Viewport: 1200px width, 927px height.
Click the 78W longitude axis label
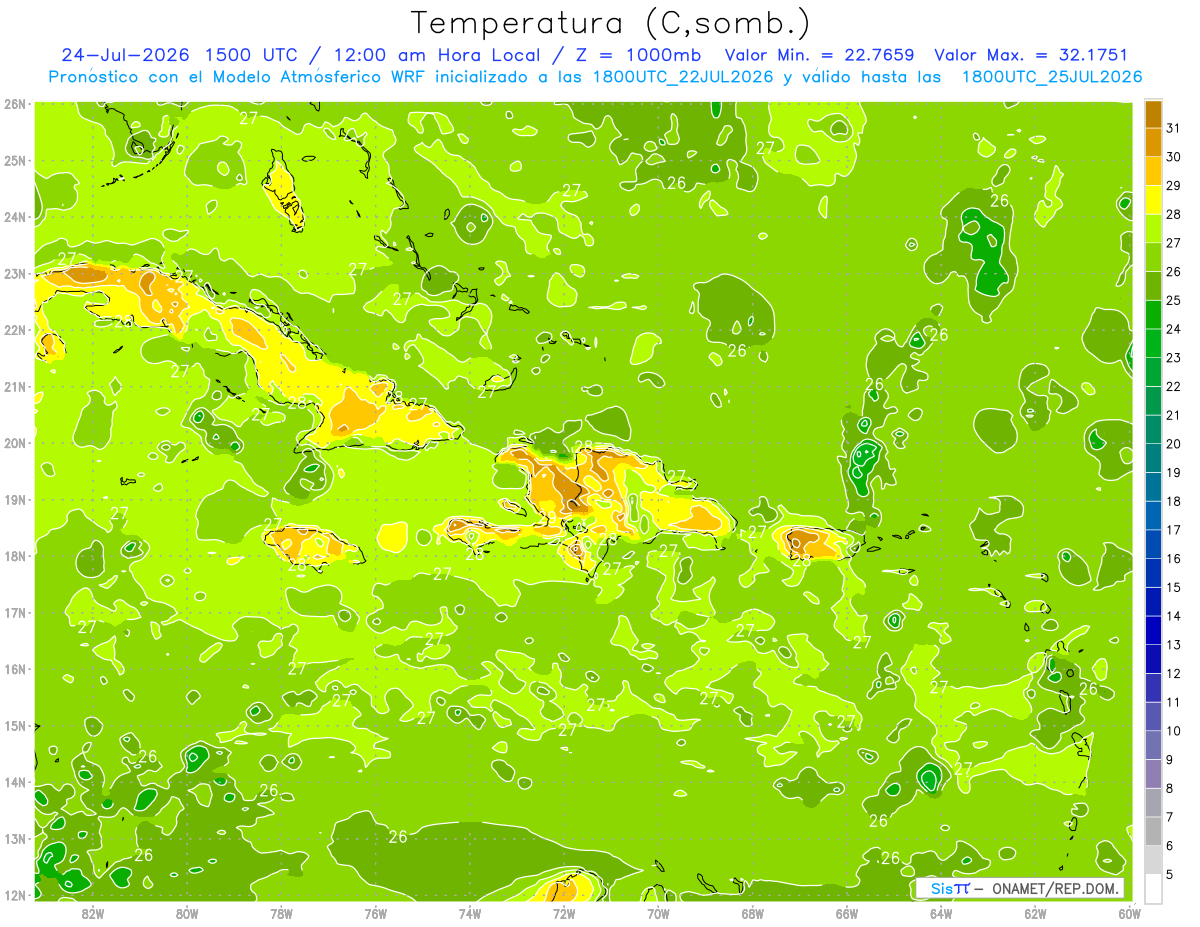(281, 912)
